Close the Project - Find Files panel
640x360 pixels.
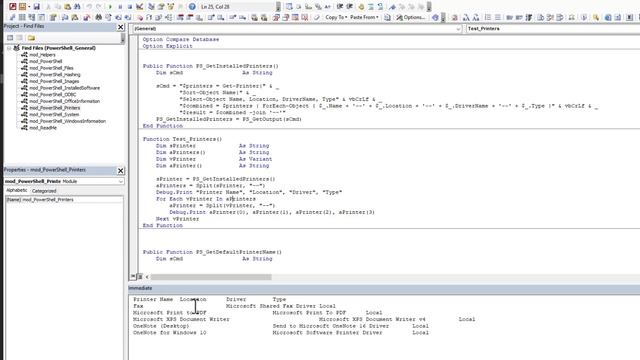click(x=120, y=27)
